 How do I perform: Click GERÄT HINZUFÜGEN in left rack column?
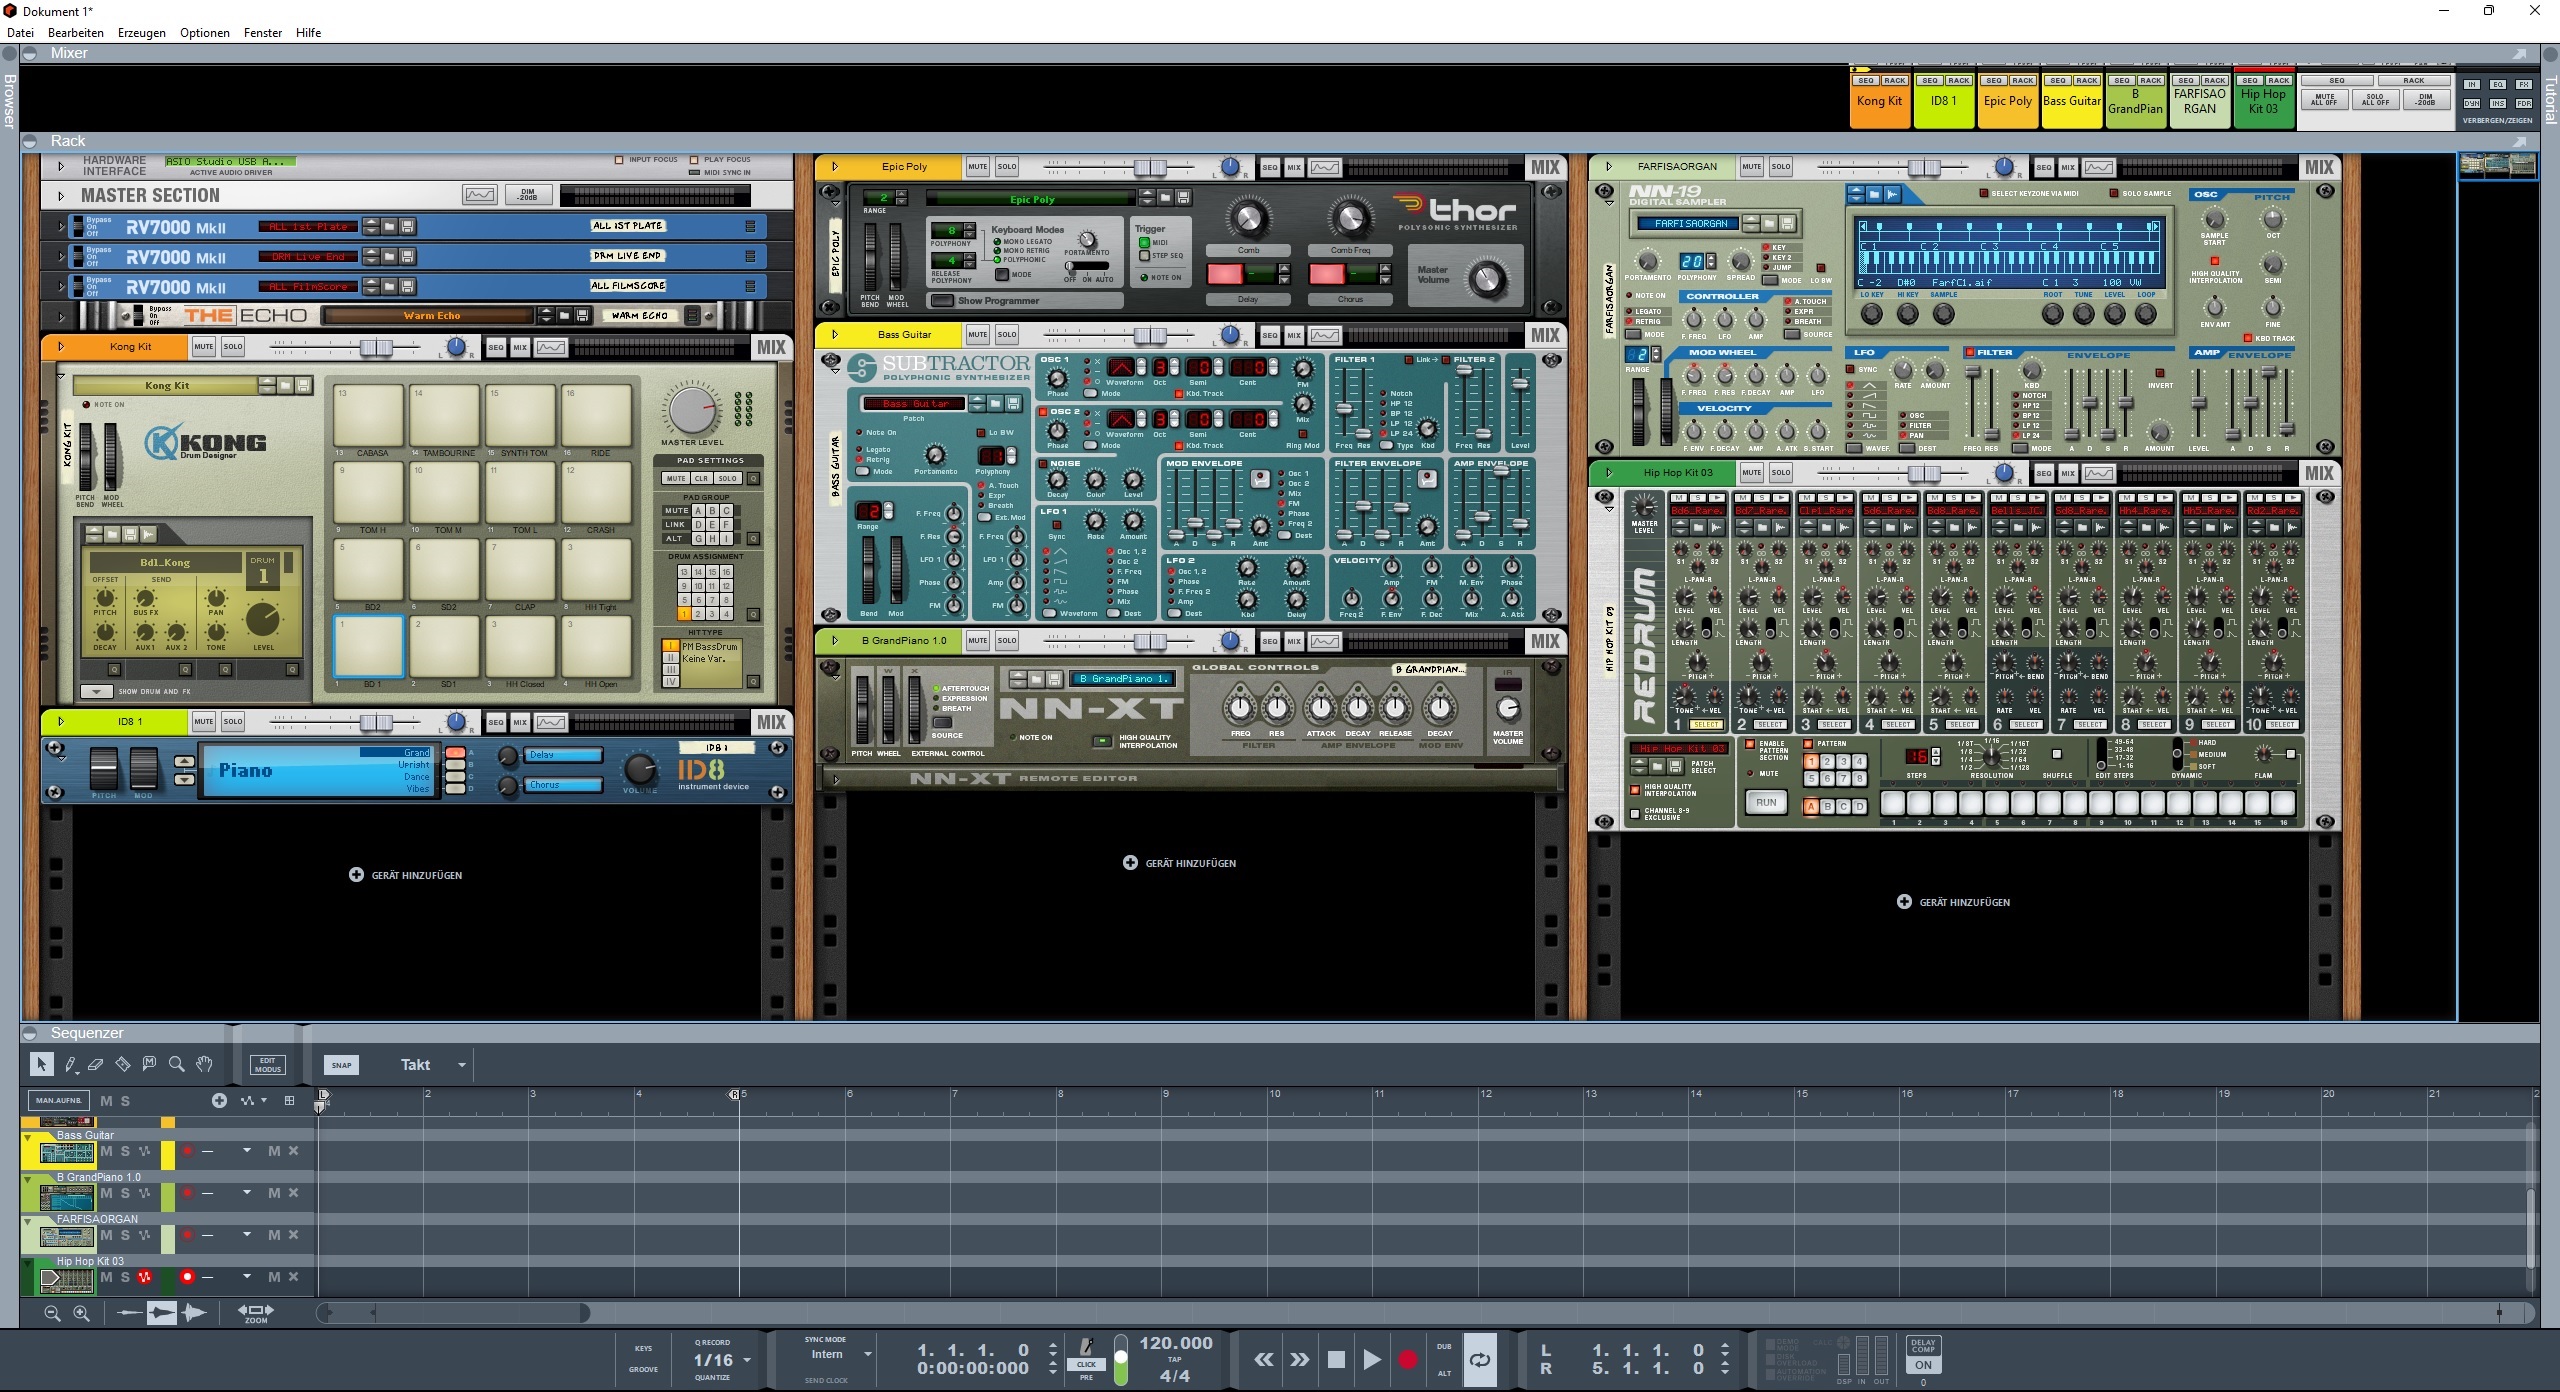pos(406,875)
